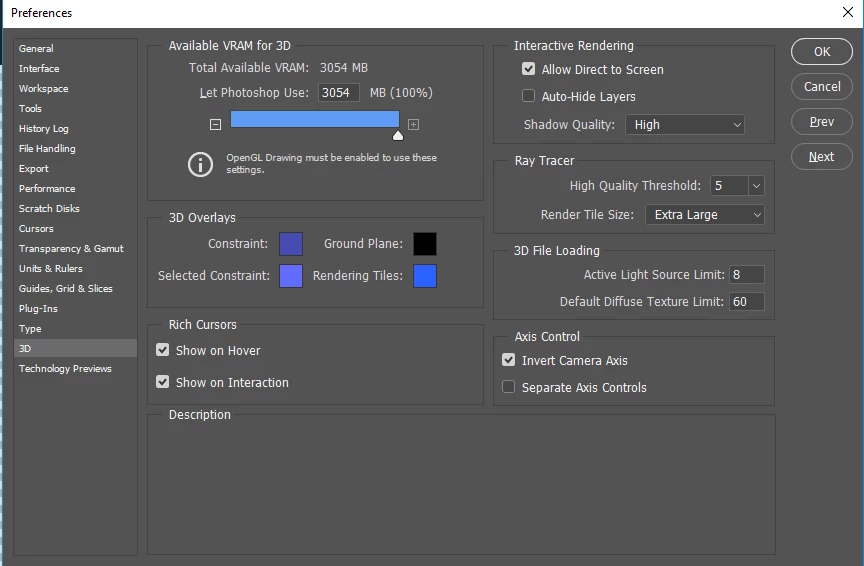This screenshot has width=864, height=566.
Task: Open Performance preferences category
Action: tap(75, 188)
